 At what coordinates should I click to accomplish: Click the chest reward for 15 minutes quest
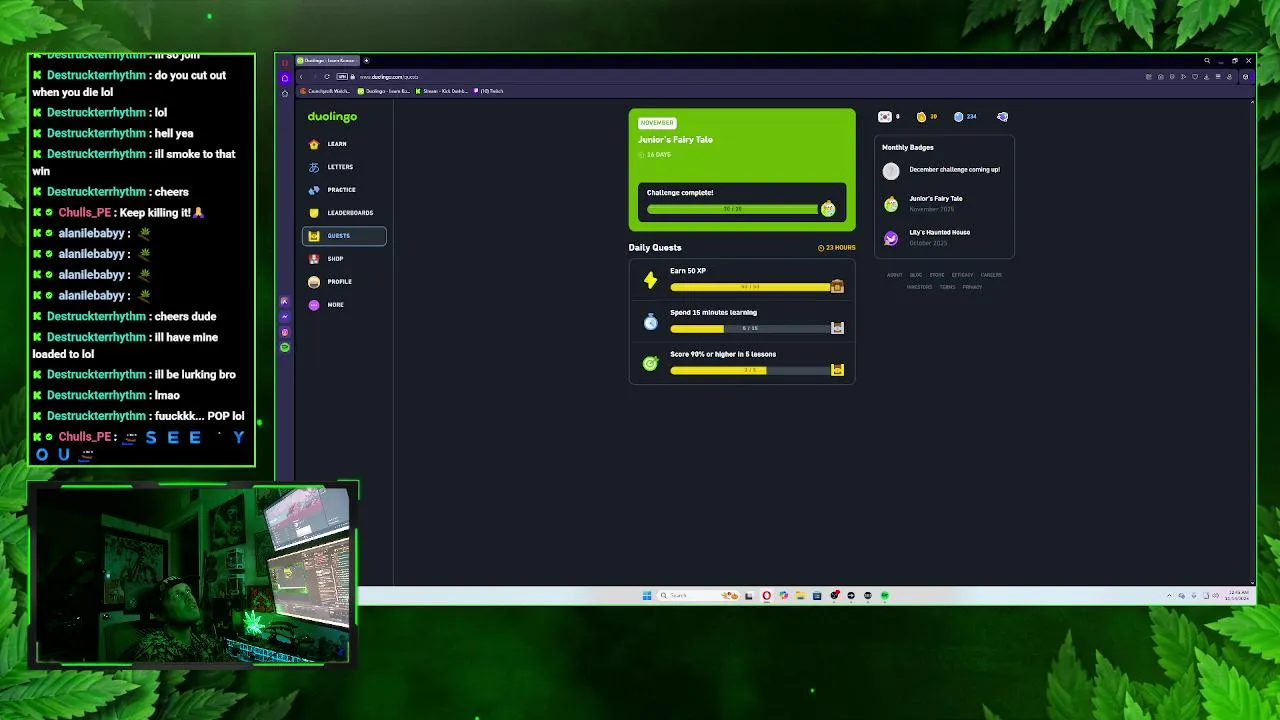click(837, 328)
